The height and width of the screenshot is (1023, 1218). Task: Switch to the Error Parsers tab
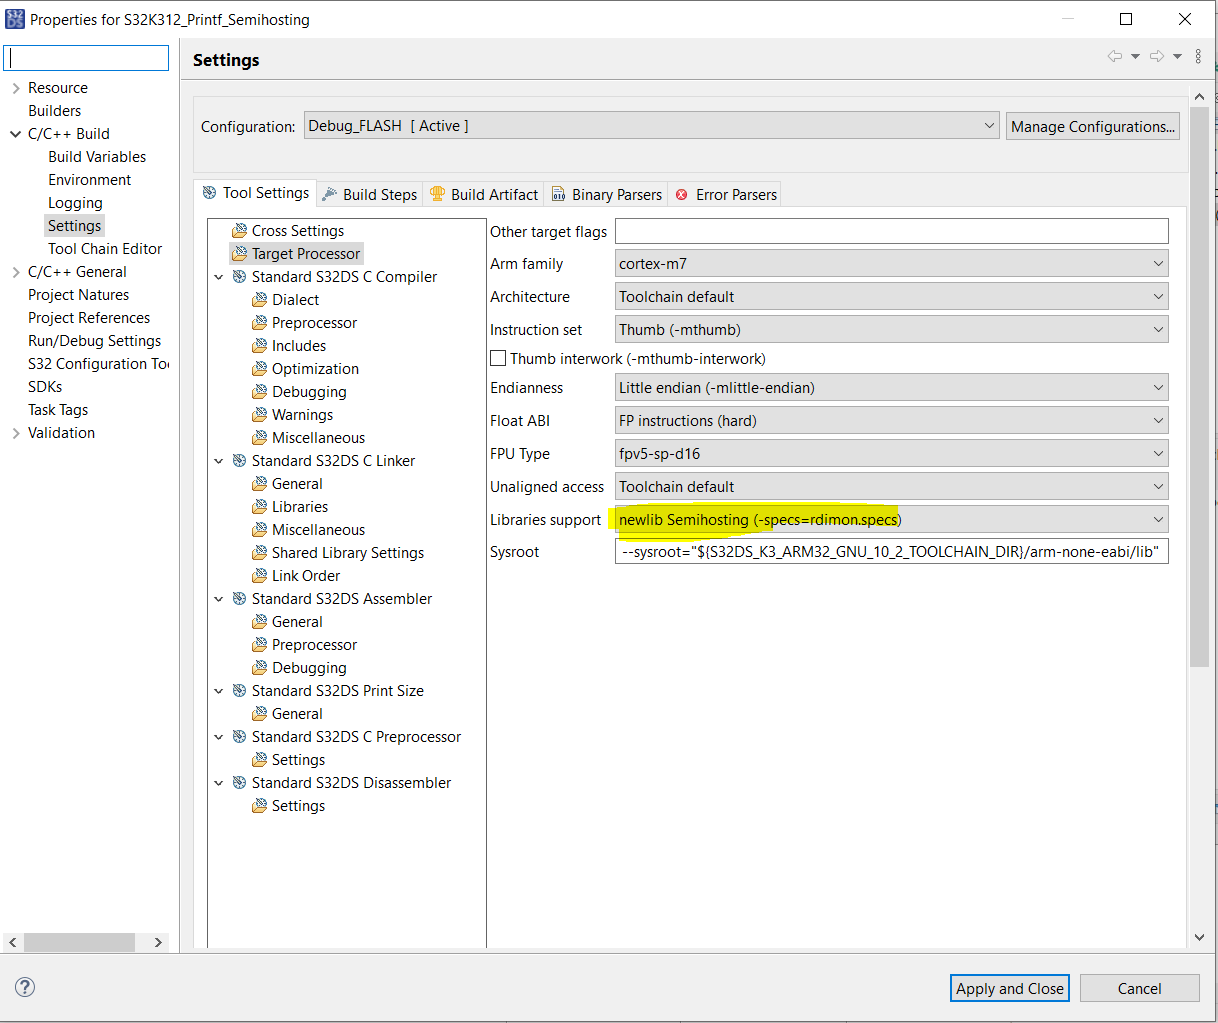coord(734,193)
